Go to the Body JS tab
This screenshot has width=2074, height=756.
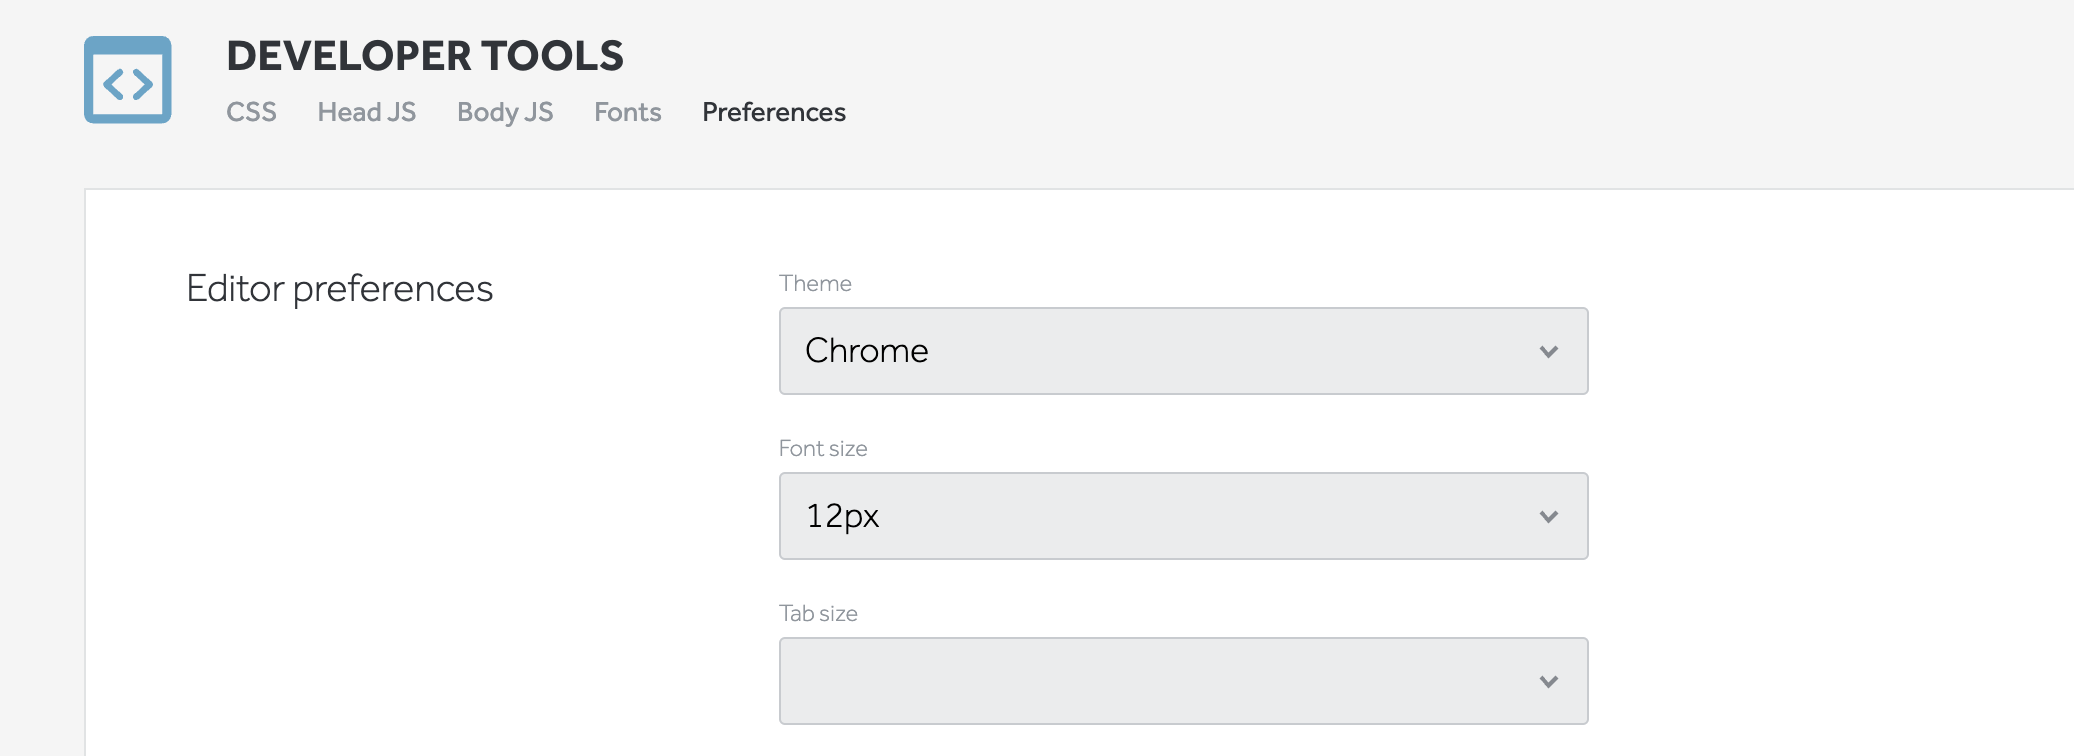point(505,112)
